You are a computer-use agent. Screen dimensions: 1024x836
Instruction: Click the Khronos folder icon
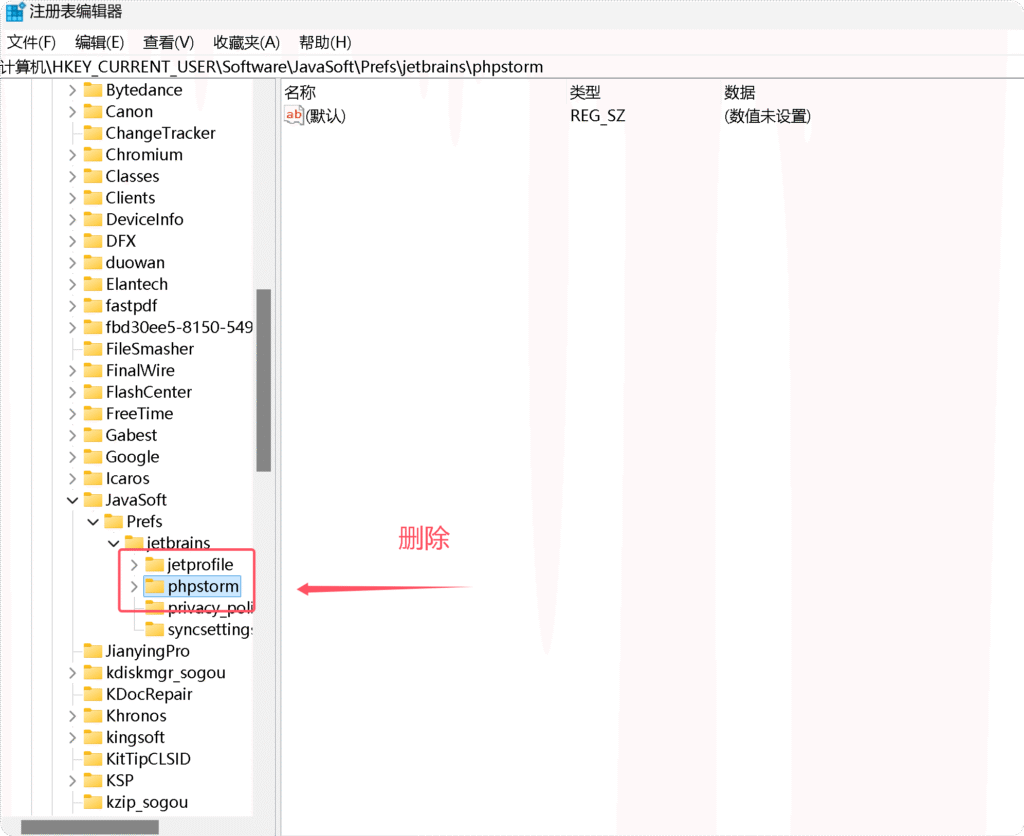tap(93, 715)
